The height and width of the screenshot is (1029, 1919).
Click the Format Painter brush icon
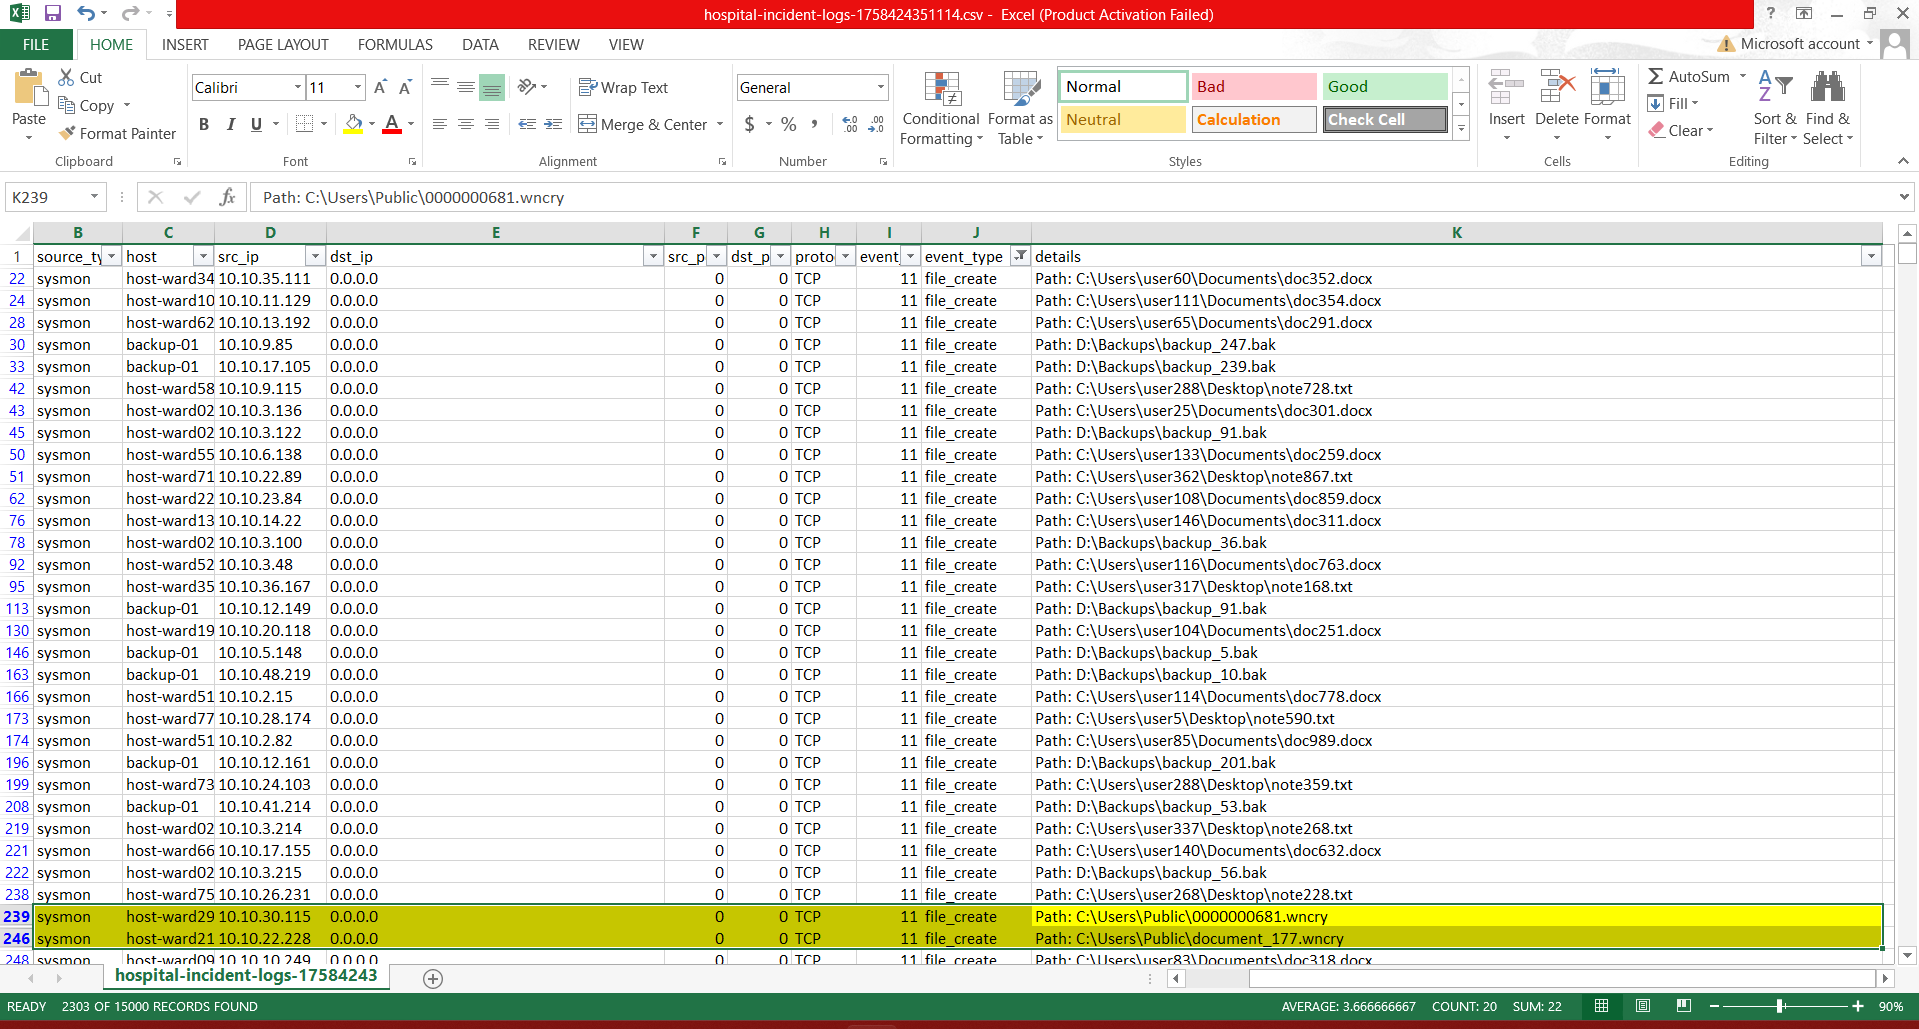pos(67,133)
